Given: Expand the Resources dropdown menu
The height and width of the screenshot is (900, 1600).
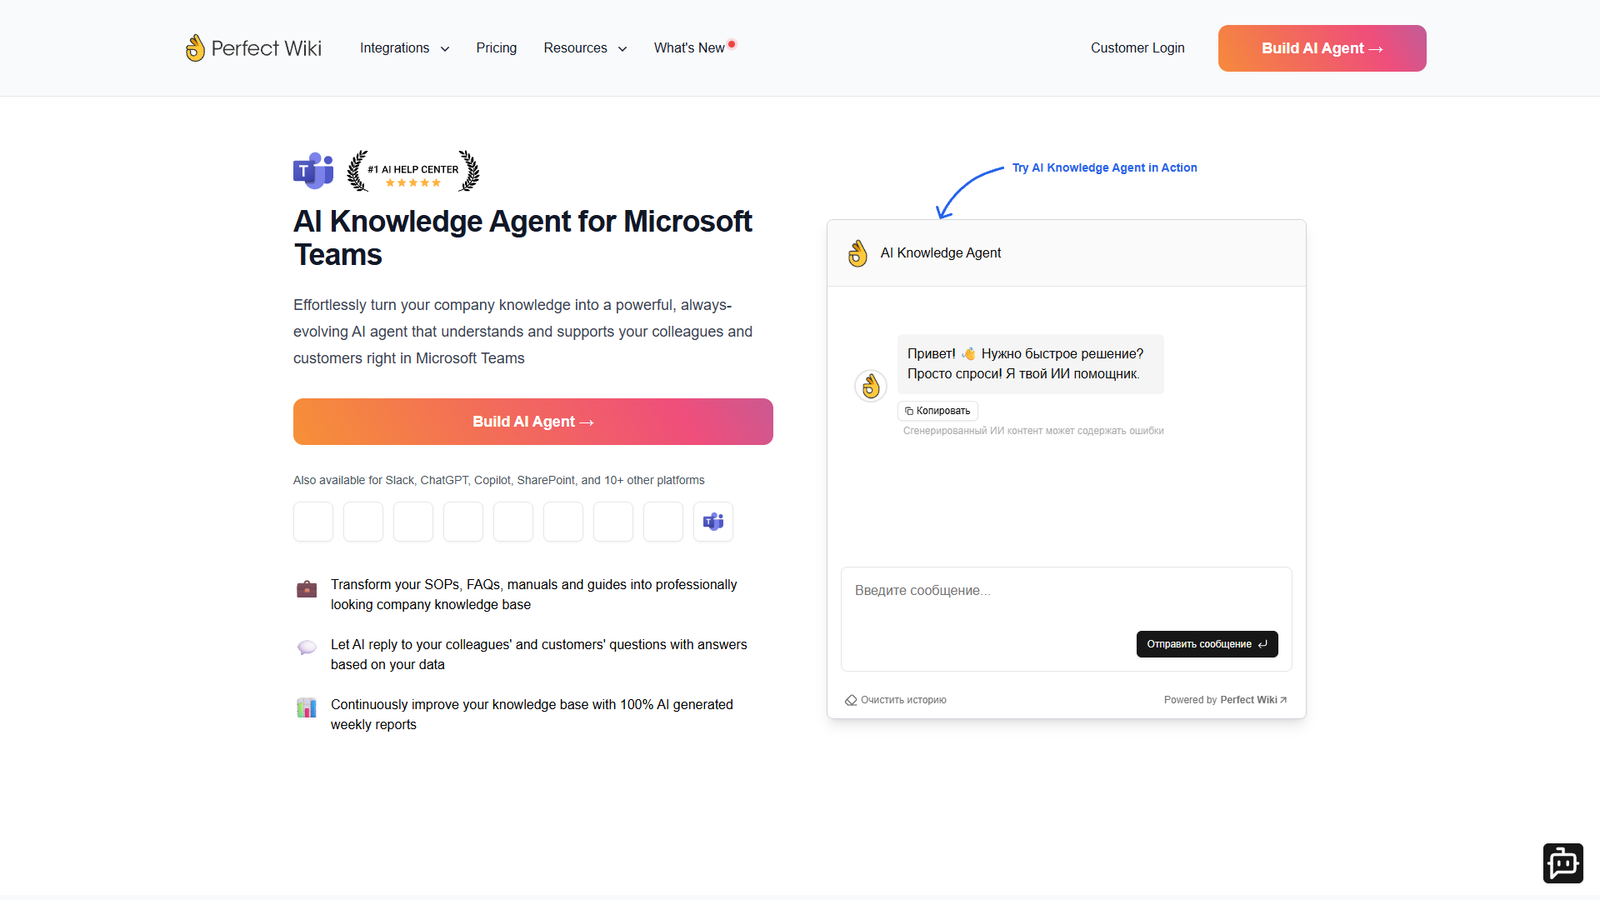Looking at the screenshot, I should pyautogui.click(x=585, y=48).
